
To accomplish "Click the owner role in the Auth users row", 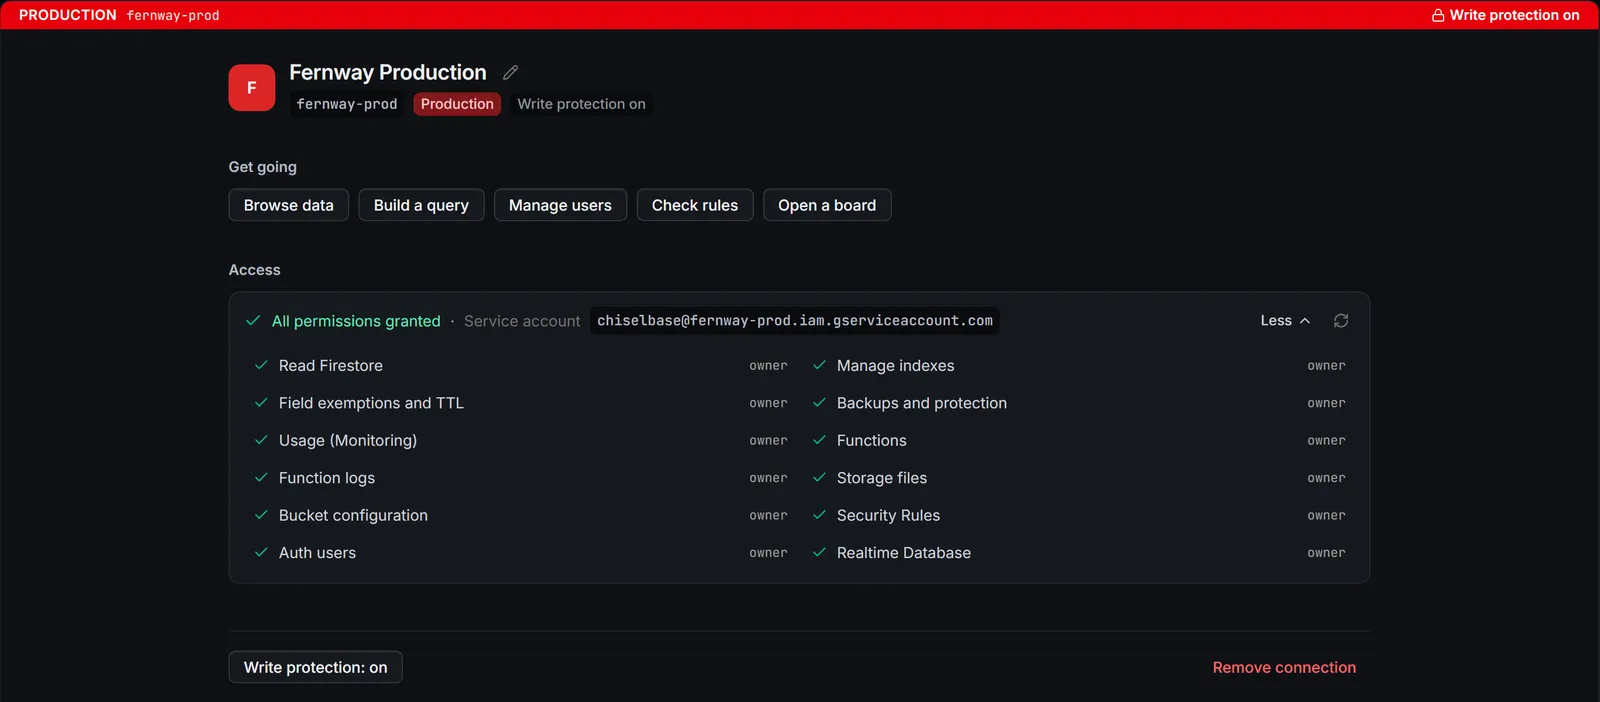I will tap(768, 553).
